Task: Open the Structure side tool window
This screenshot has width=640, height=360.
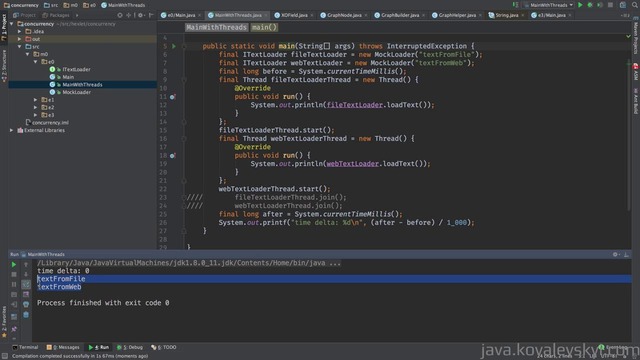Action: click(4, 66)
